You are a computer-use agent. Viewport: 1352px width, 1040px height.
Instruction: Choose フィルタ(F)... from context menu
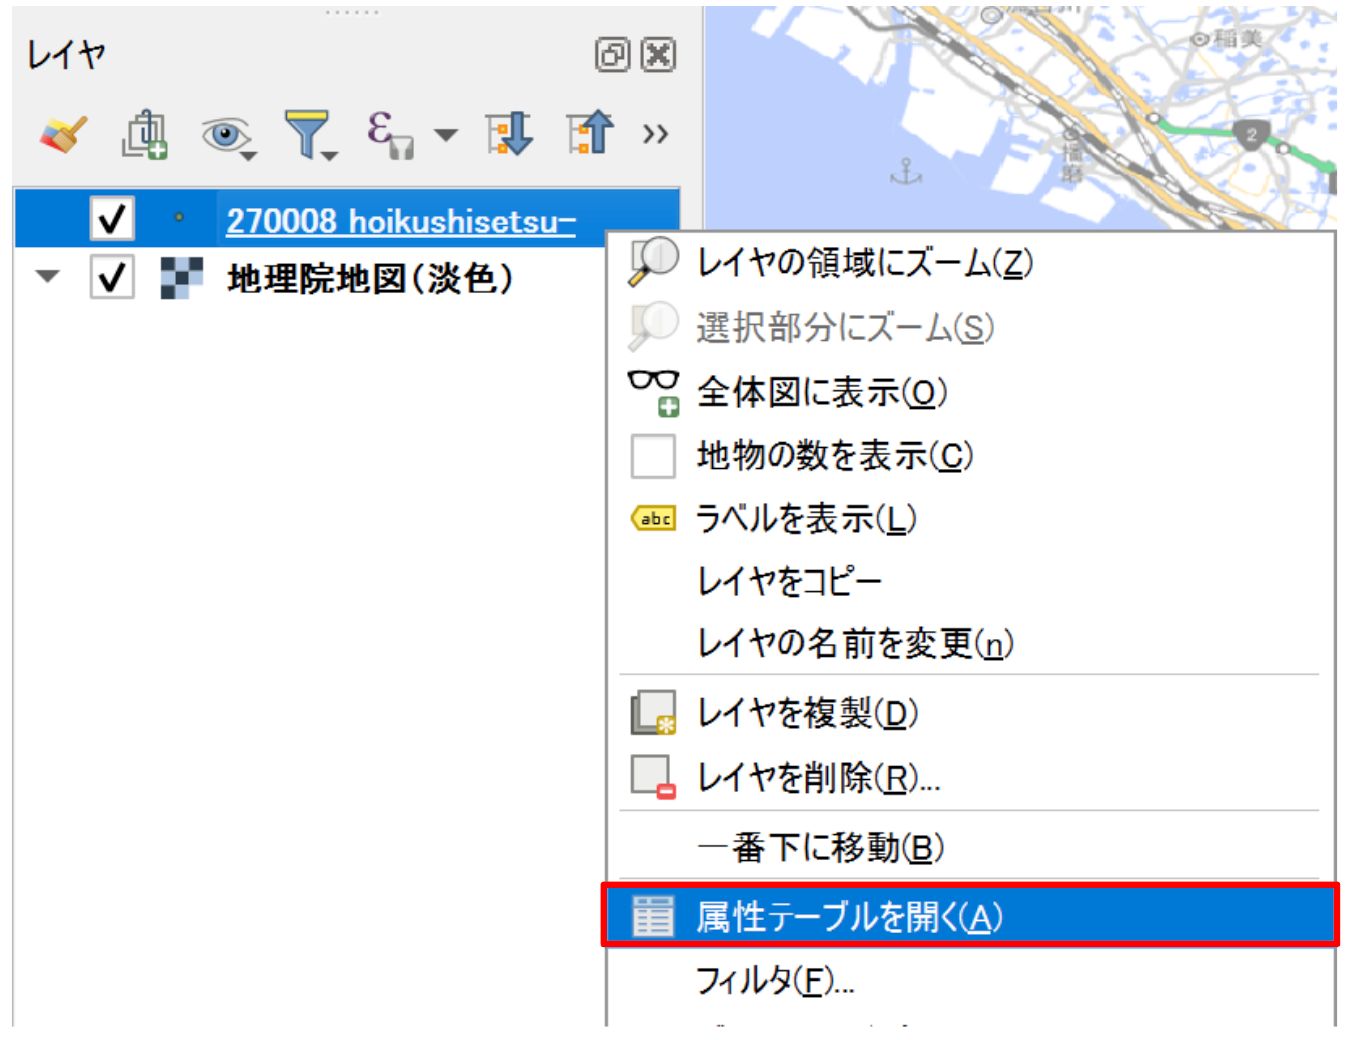tap(970, 981)
